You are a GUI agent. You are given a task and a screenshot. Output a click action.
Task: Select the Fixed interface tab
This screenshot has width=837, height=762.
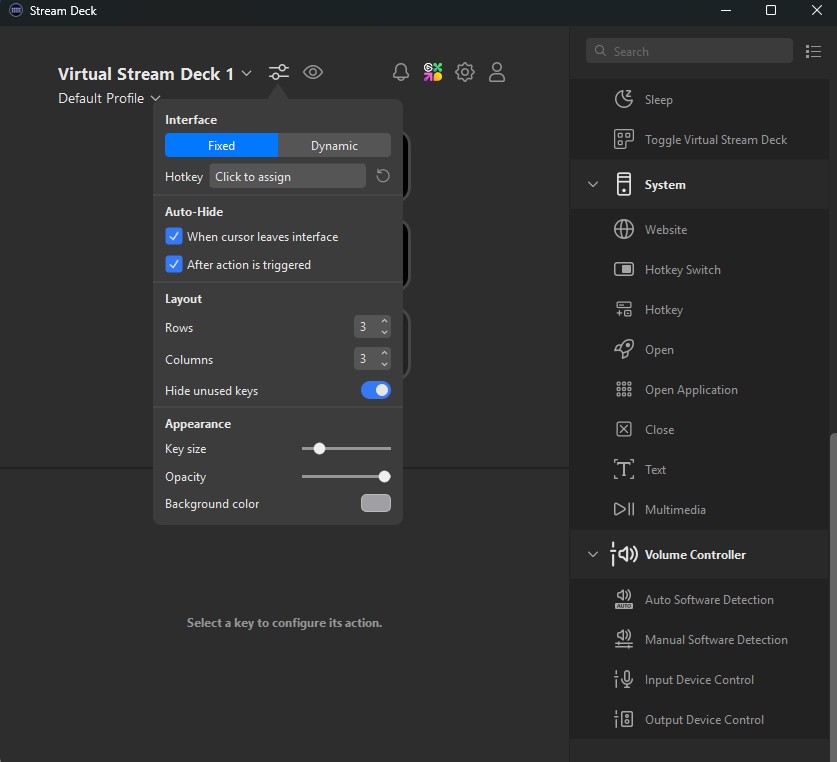(x=221, y=145)
